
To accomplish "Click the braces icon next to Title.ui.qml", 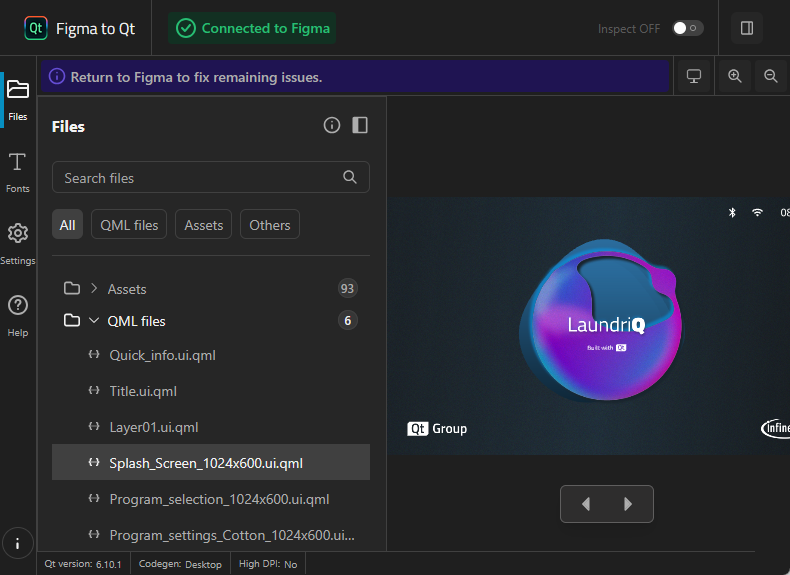I will coord(94,391).
